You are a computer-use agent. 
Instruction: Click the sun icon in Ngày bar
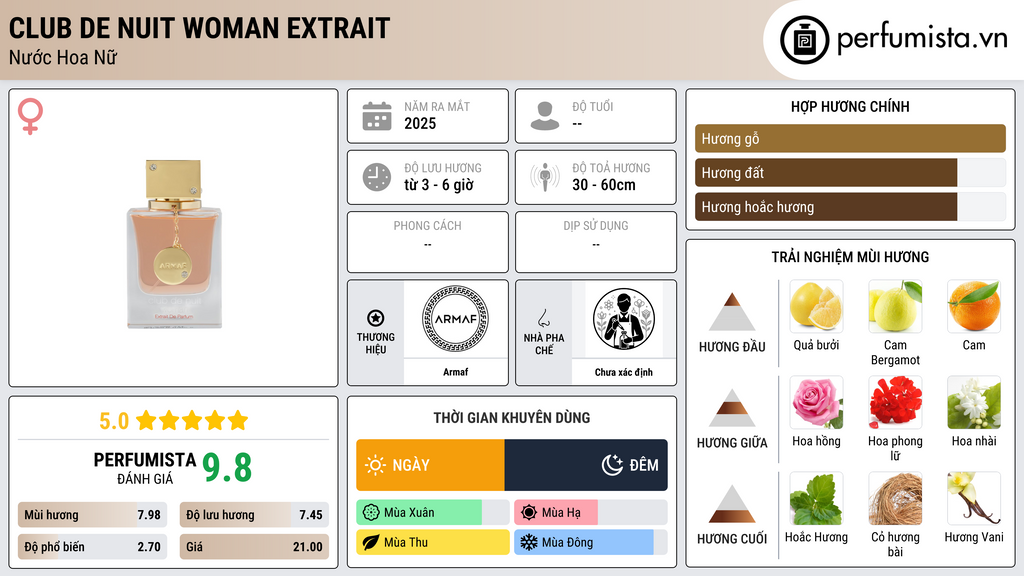click(x=376, y=465)
